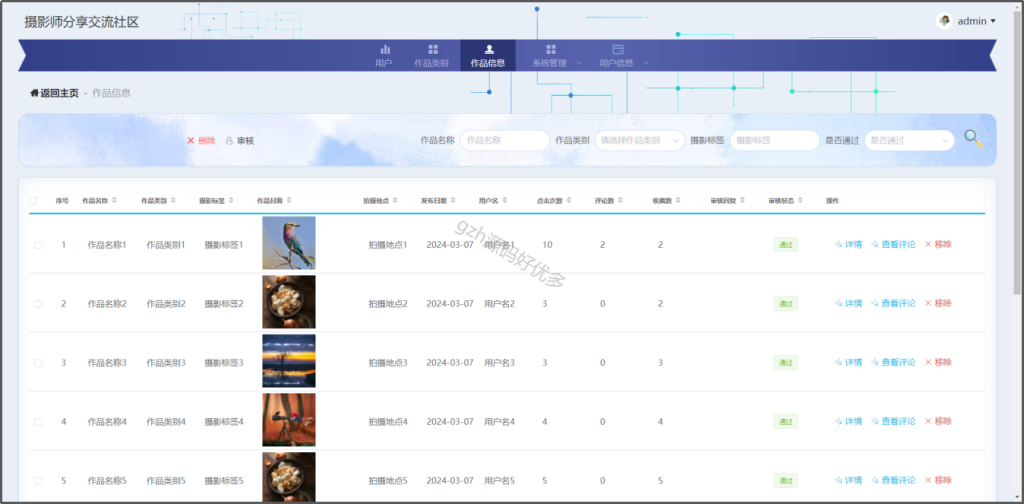
Task: Click the 作品信息 breadcrumb text
Action: point(112,93)
